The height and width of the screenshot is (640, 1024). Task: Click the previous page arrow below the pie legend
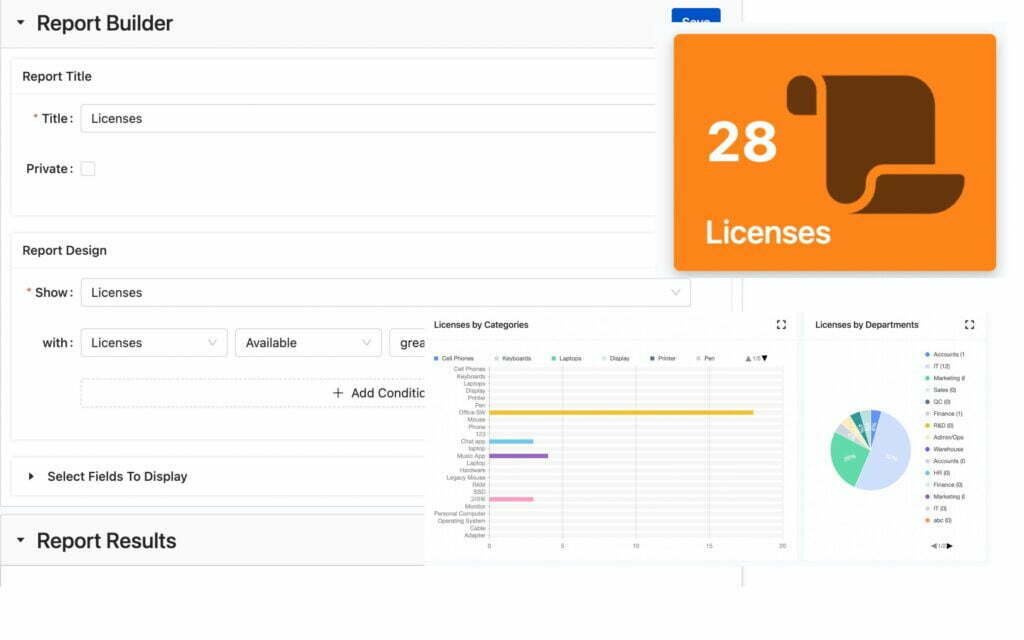(932, 545)
